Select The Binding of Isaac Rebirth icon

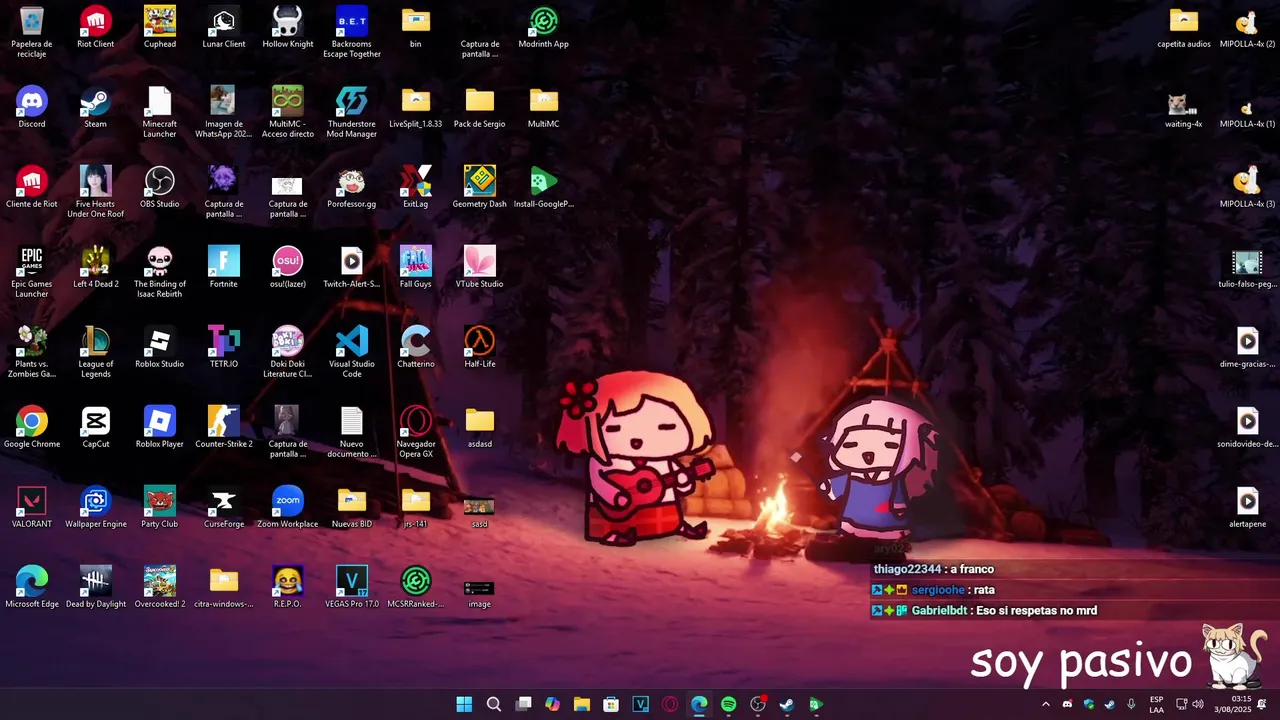click(160, 272)
